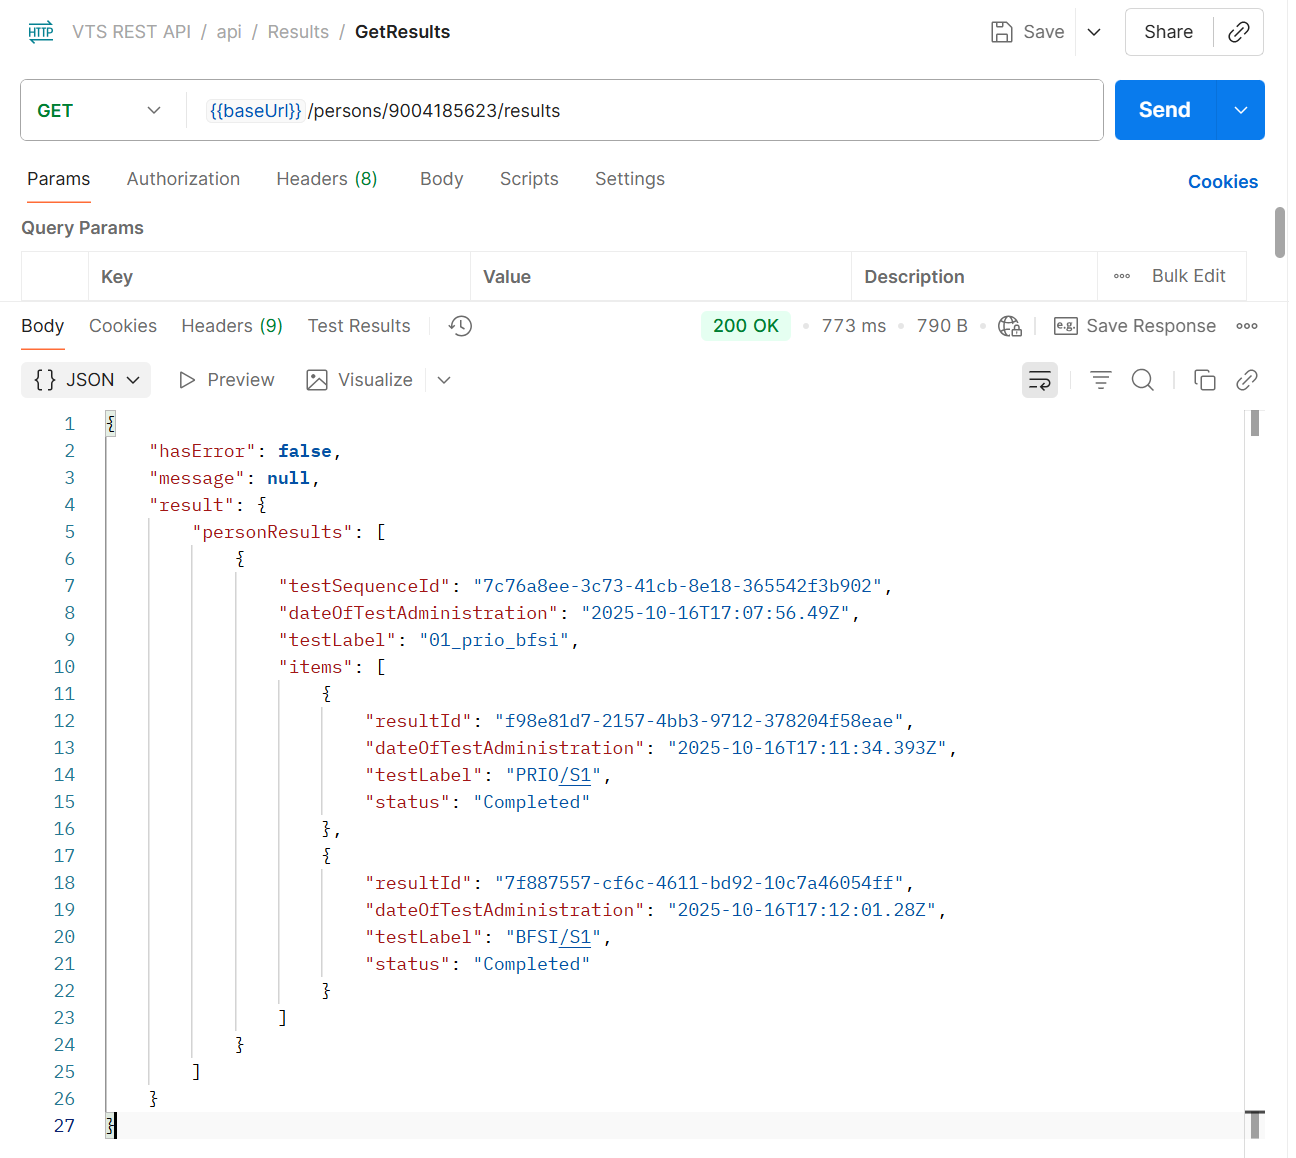Viewport: 1296px width, 1158px height.
Task: Open the Test Results tab
Action: coord(358,326)
